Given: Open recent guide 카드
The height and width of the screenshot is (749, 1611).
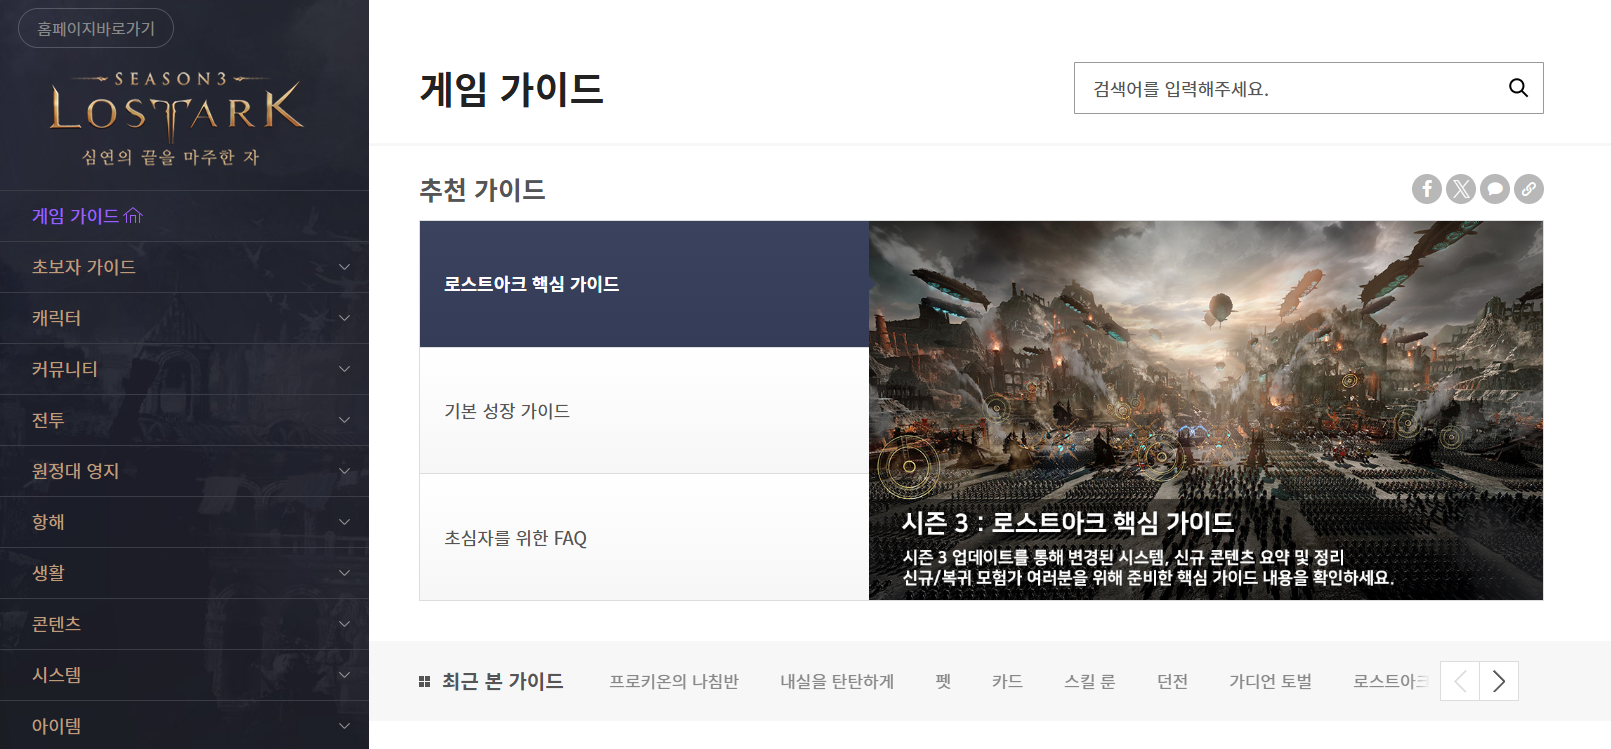Looking at the screenshot, I should pos(1007,681).
